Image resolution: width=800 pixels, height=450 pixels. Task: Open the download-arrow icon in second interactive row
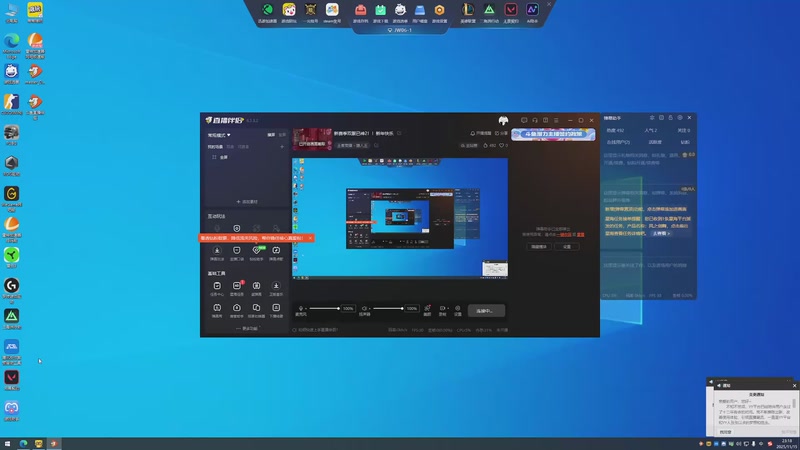pyautogui.click(x=217, y=252)
